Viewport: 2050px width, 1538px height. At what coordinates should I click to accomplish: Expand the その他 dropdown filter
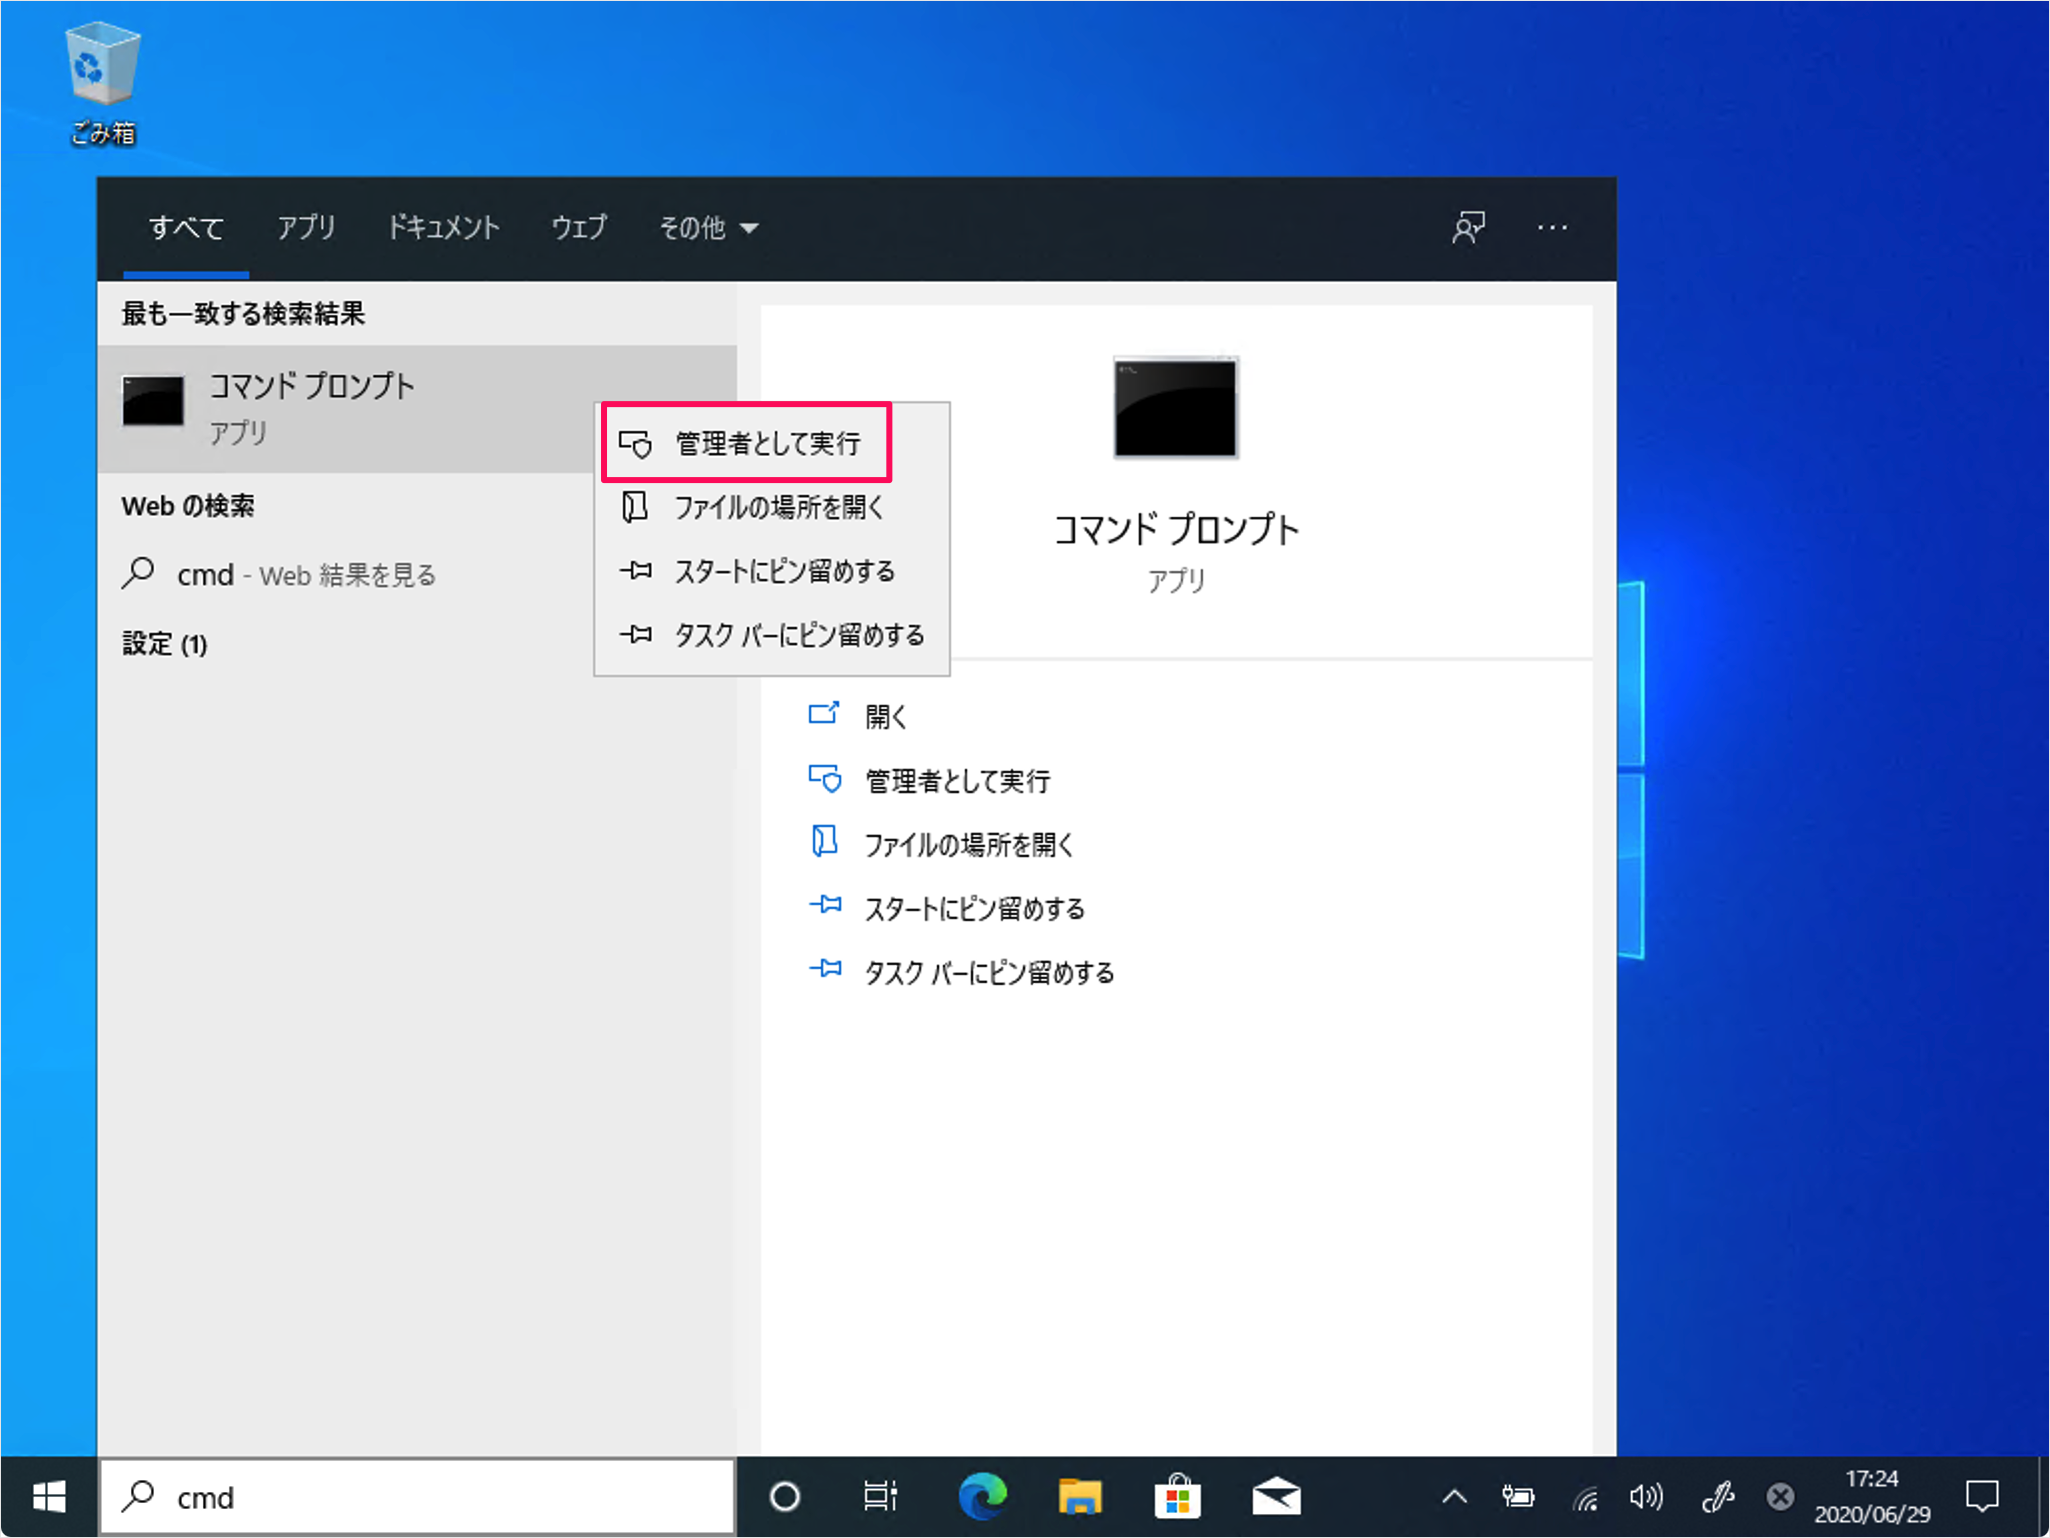point(708,228)
